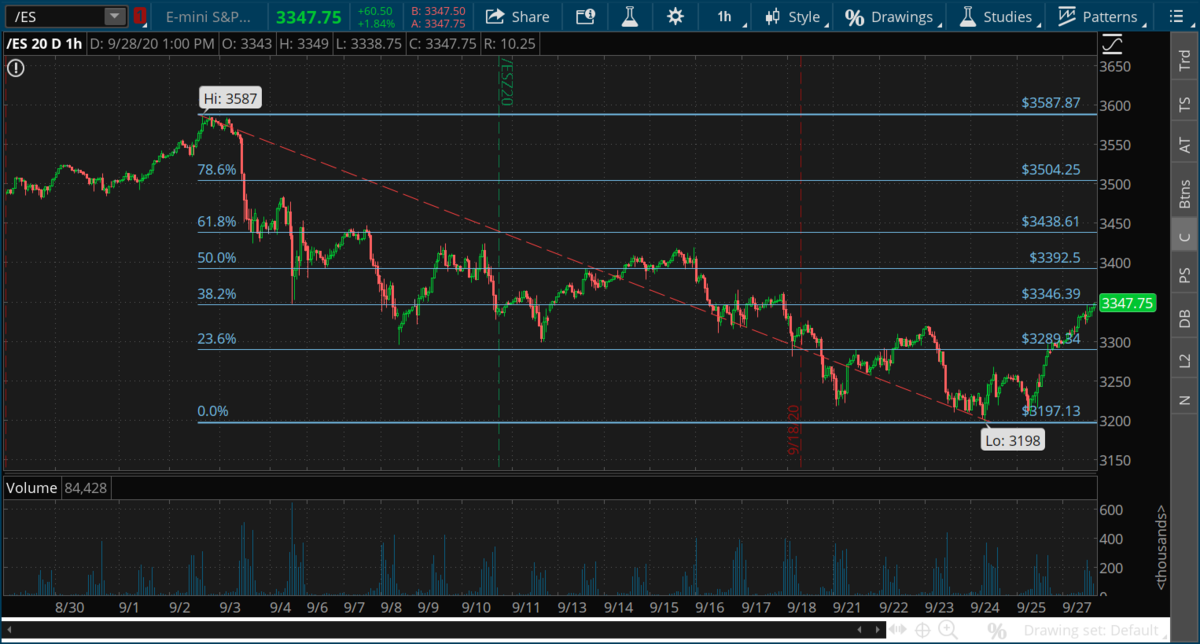This screenshot has height=644, width=1200.
Task: Open the Style dropdown menu
Action: point(794,17)
